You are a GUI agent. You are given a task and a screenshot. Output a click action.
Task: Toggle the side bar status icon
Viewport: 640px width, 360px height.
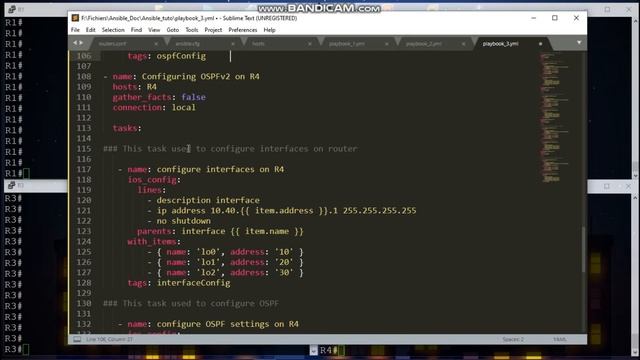point(77,339)
